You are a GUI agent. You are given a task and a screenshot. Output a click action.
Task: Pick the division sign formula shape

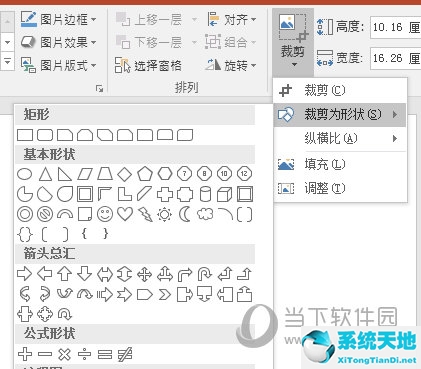click(84, 354)
